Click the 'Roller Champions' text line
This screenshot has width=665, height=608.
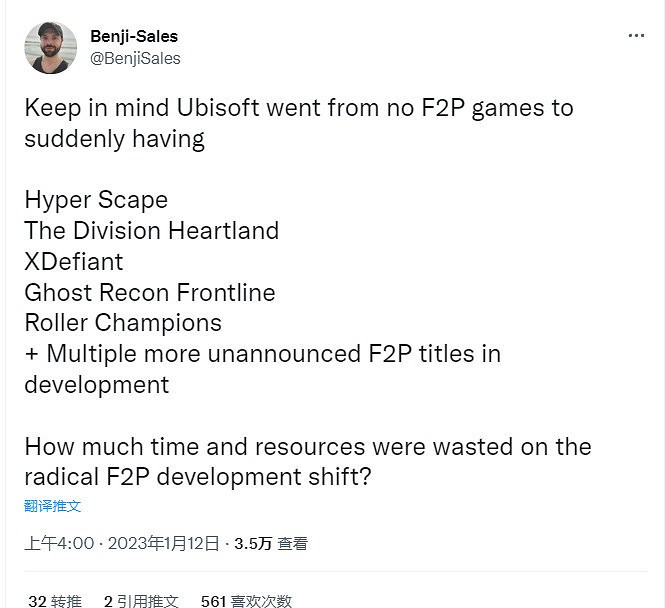tap(123, 323)
